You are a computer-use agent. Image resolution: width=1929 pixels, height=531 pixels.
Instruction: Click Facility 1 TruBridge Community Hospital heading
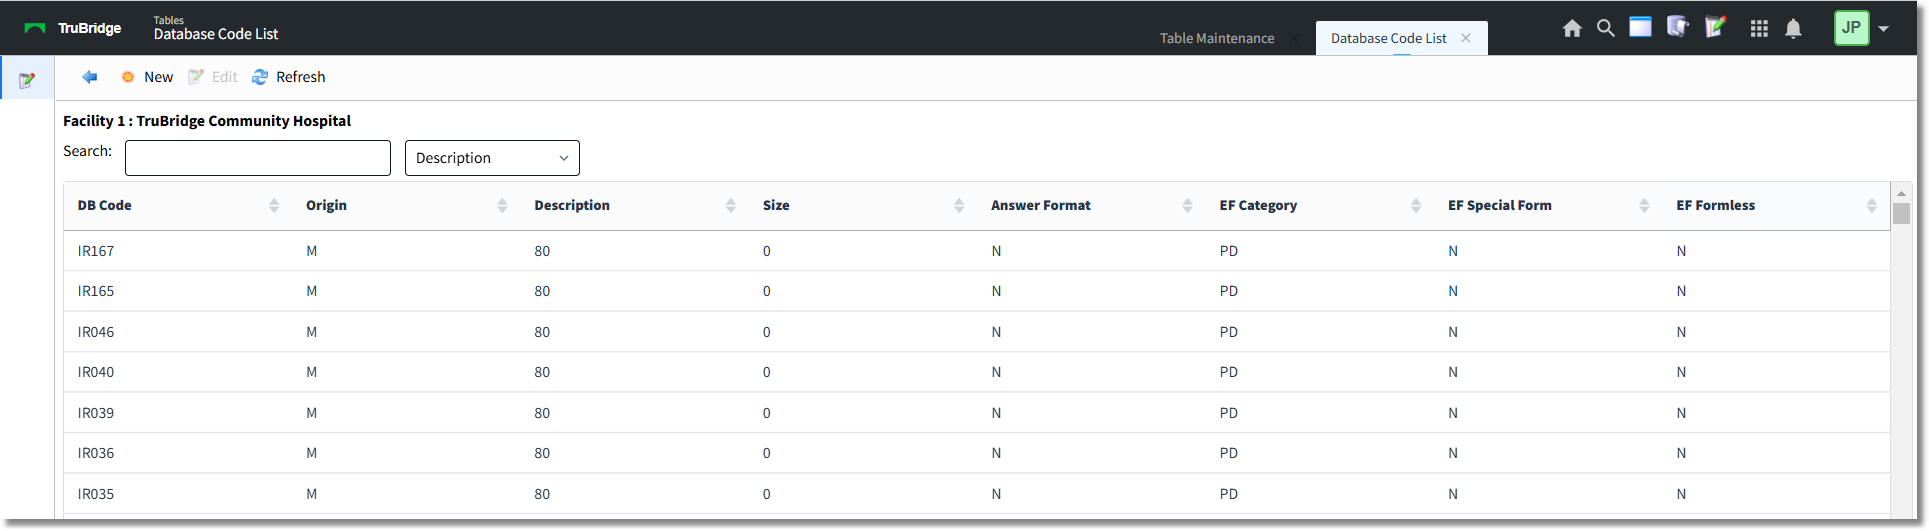click(x=207, y=121)
